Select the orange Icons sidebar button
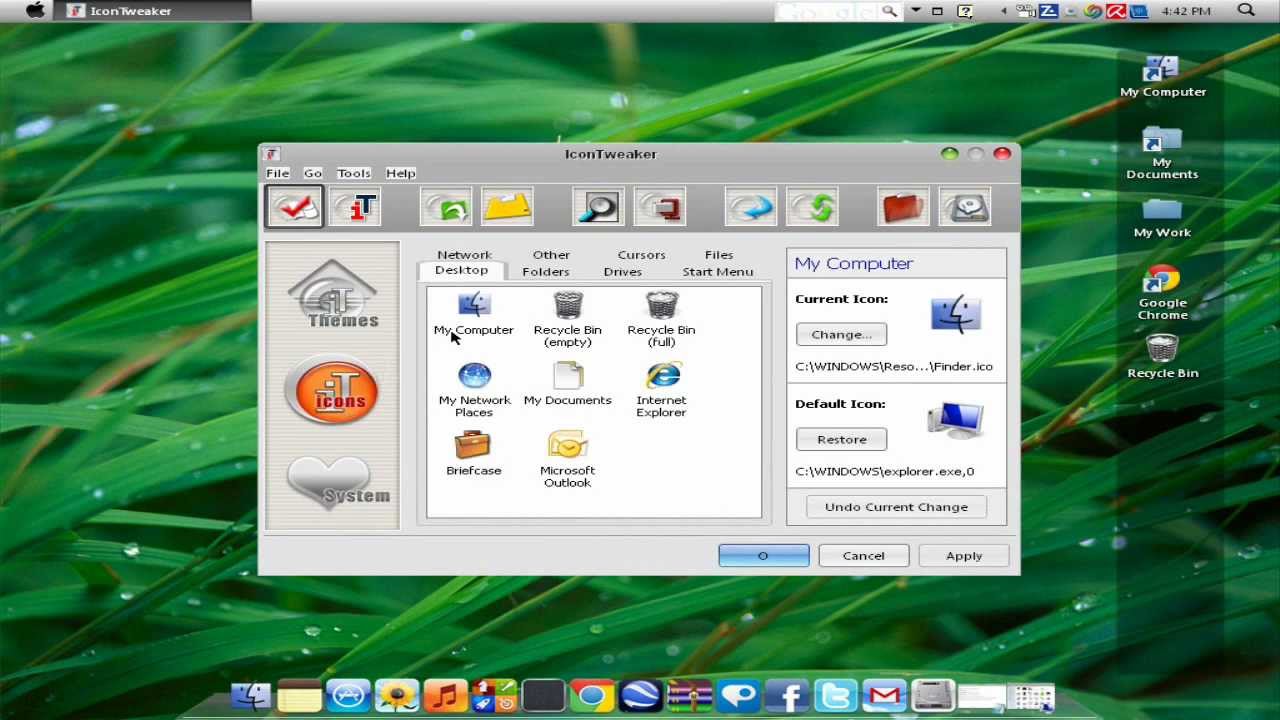 point(333,390)
